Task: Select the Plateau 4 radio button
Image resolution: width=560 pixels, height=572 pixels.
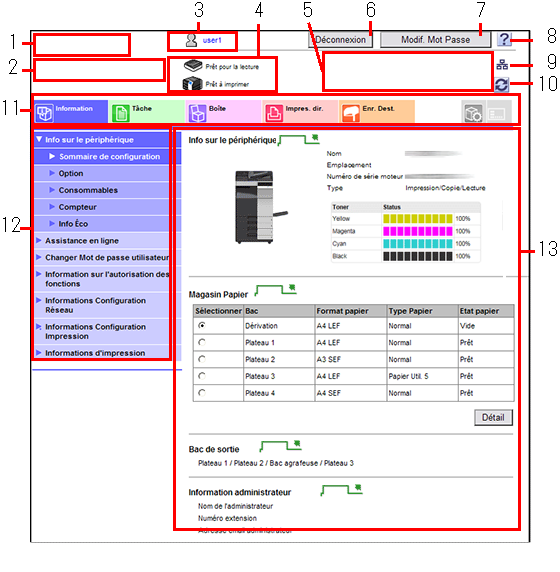Action: click(x=202, y=393)
